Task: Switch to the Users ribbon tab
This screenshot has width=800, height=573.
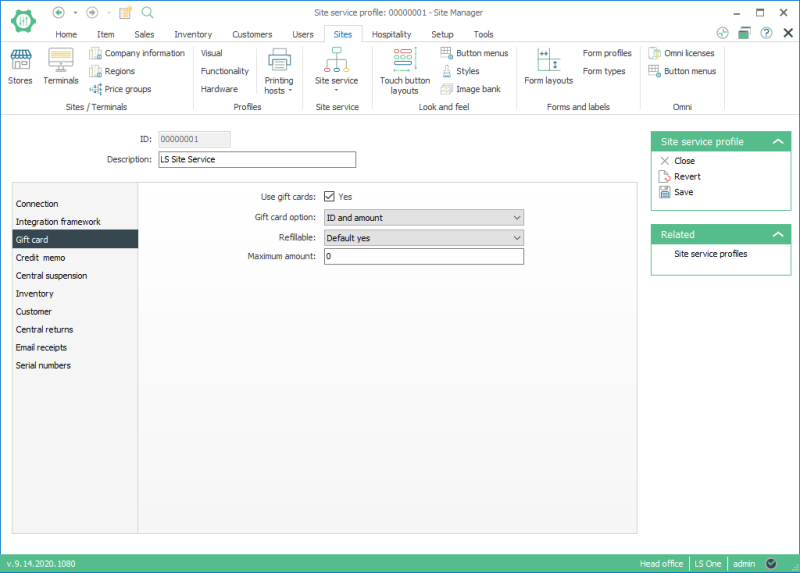Action: click(303, 34)
